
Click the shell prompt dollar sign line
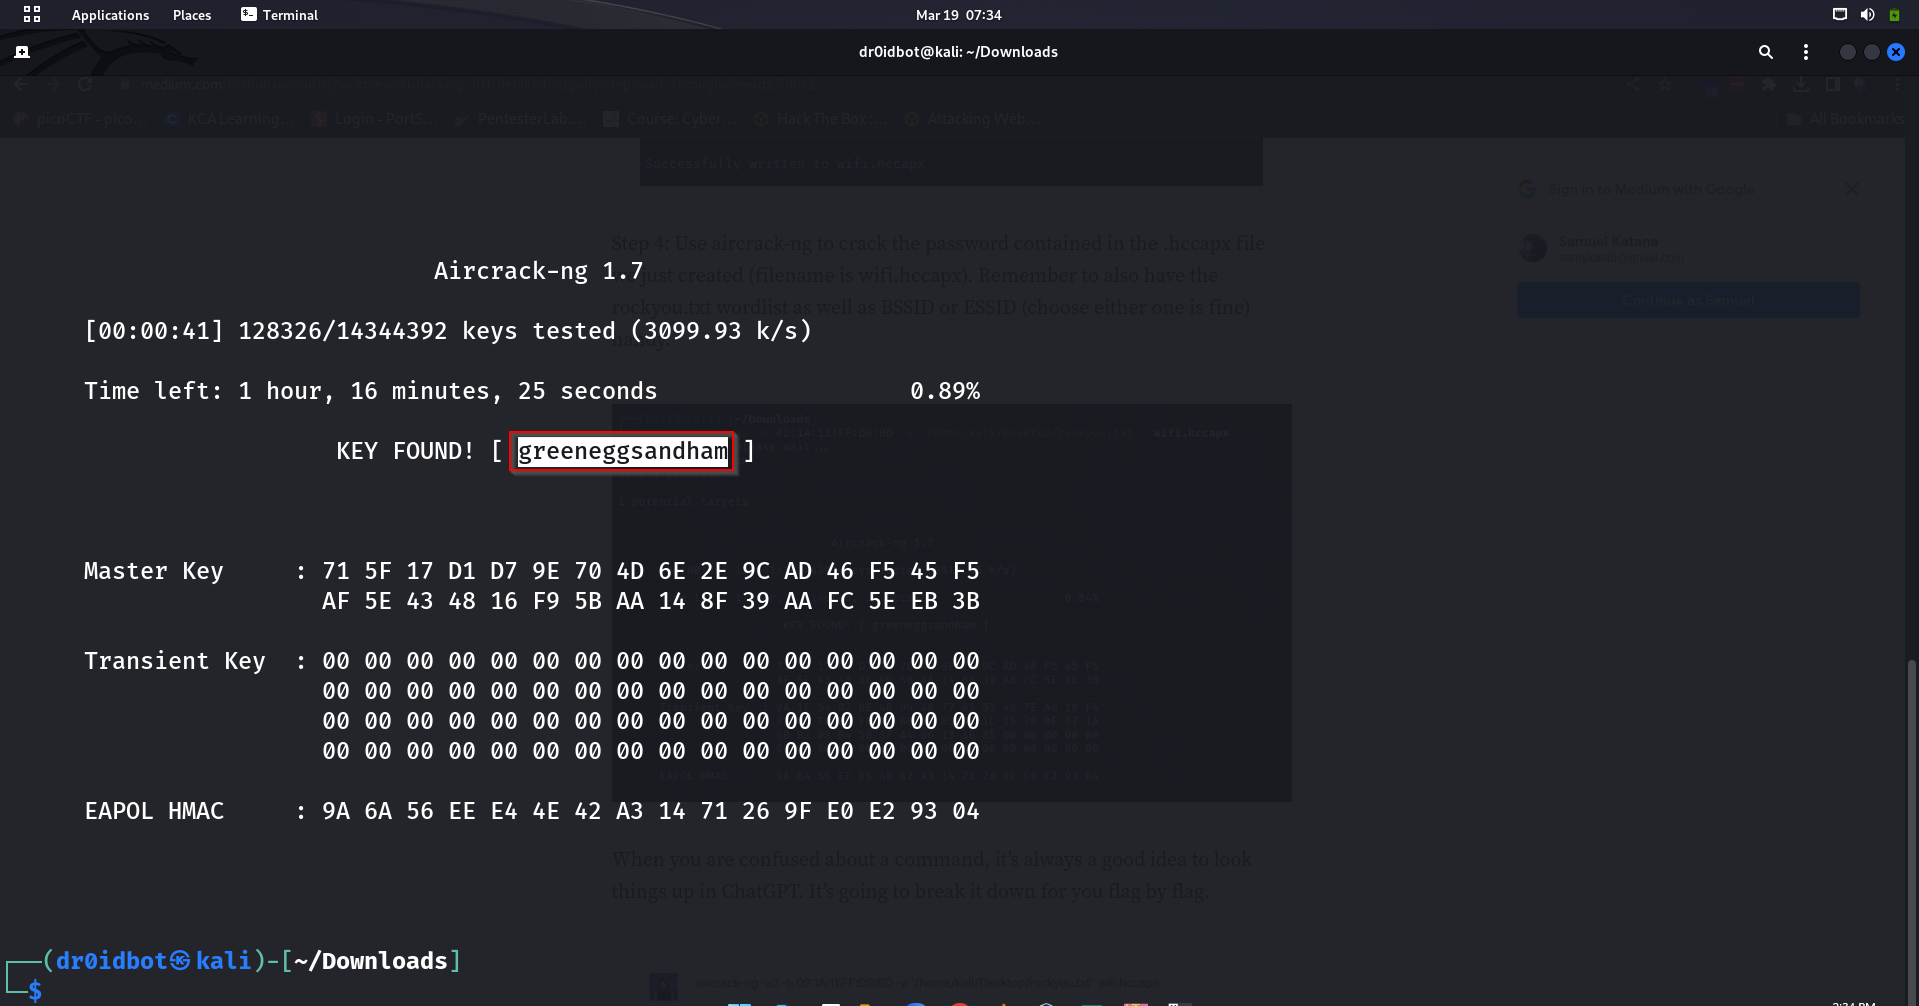[x=35, y=990]
